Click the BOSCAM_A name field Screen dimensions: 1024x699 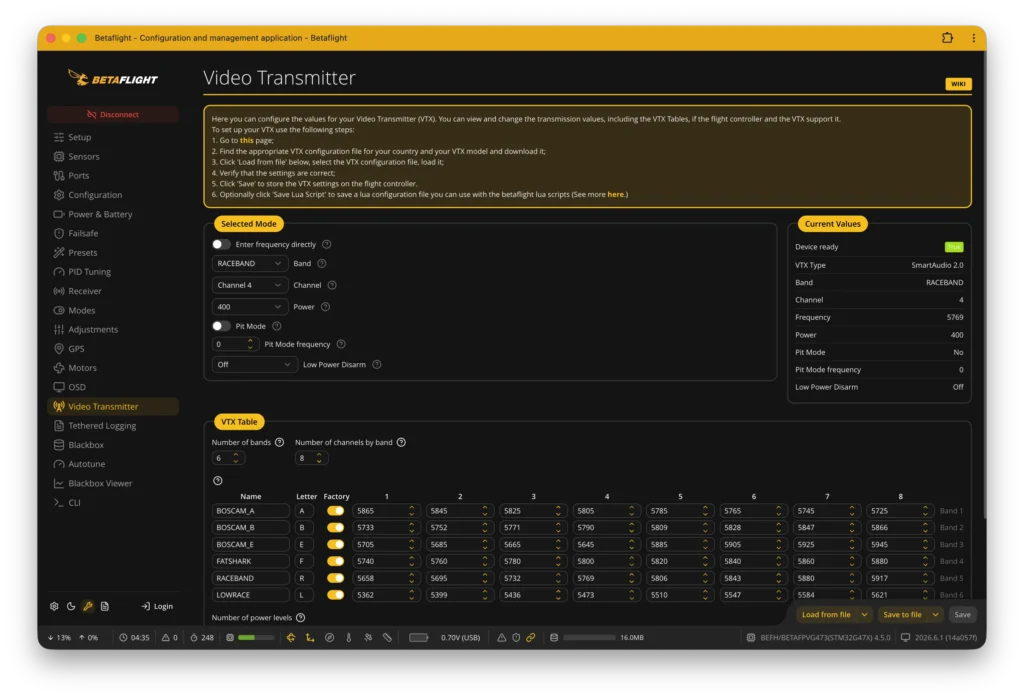coord(251,511)
